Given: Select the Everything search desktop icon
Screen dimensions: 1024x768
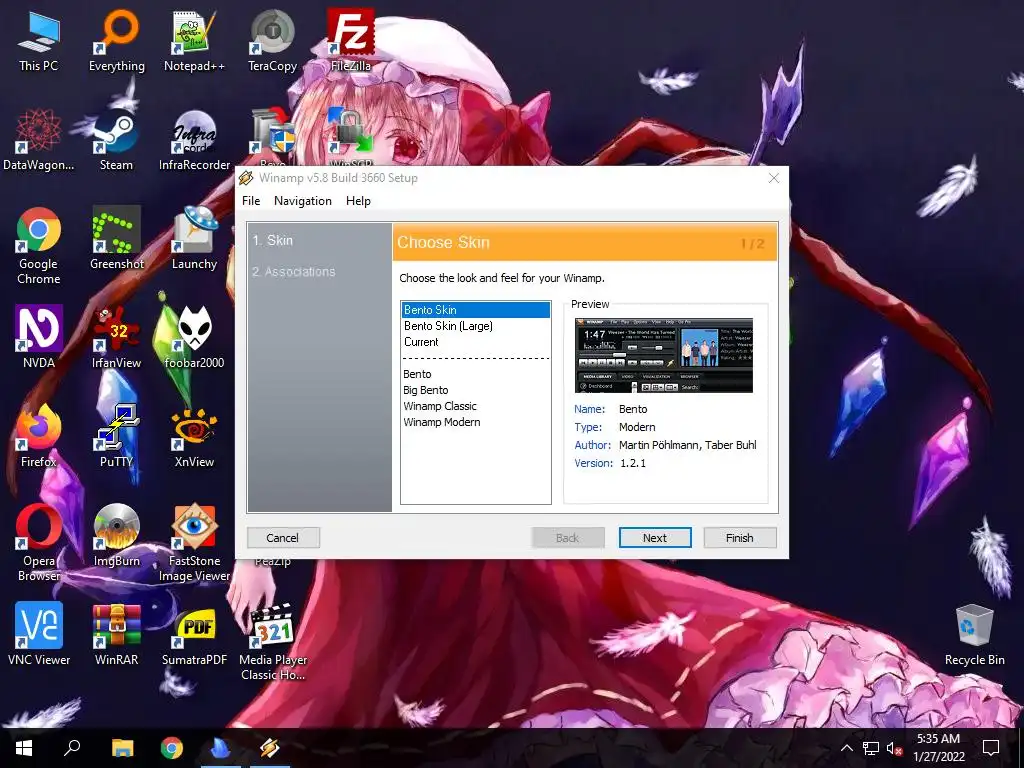Looking at the screenshot, I should [x=116, y=40].
